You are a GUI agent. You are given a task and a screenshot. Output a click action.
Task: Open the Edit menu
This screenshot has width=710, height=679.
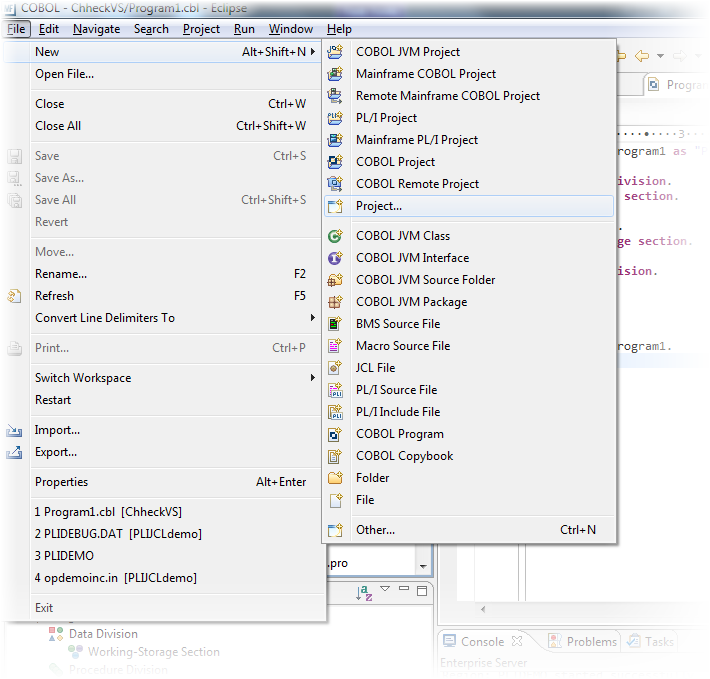(x=48, y=29)
